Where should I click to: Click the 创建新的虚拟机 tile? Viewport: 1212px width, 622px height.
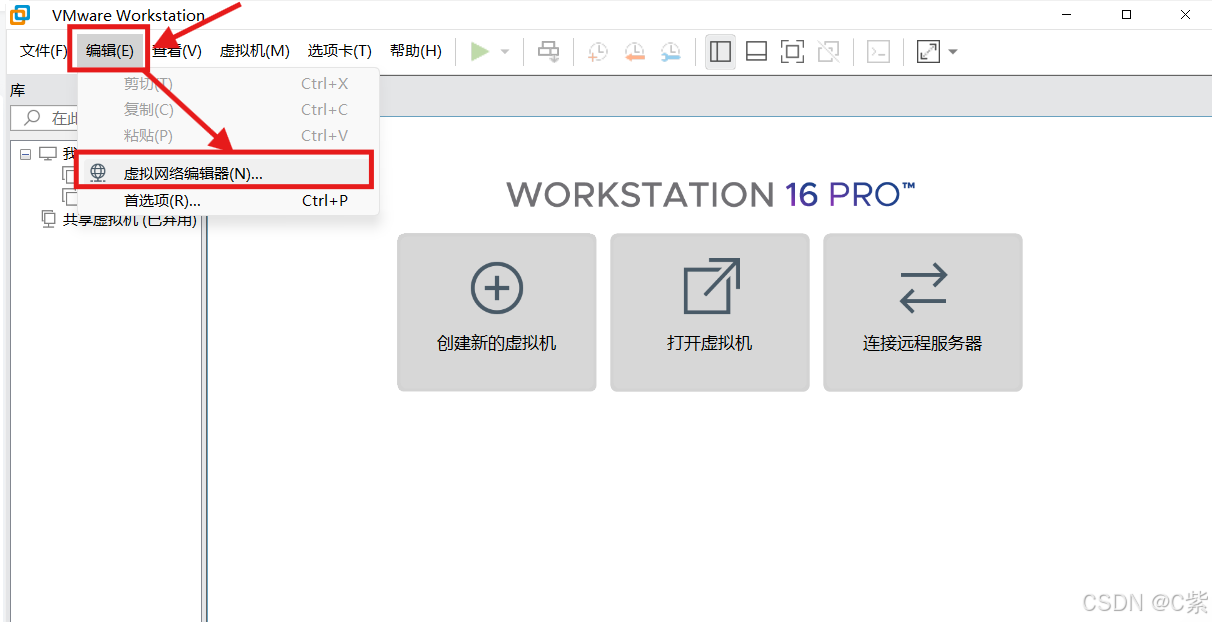tap(497, 312)
